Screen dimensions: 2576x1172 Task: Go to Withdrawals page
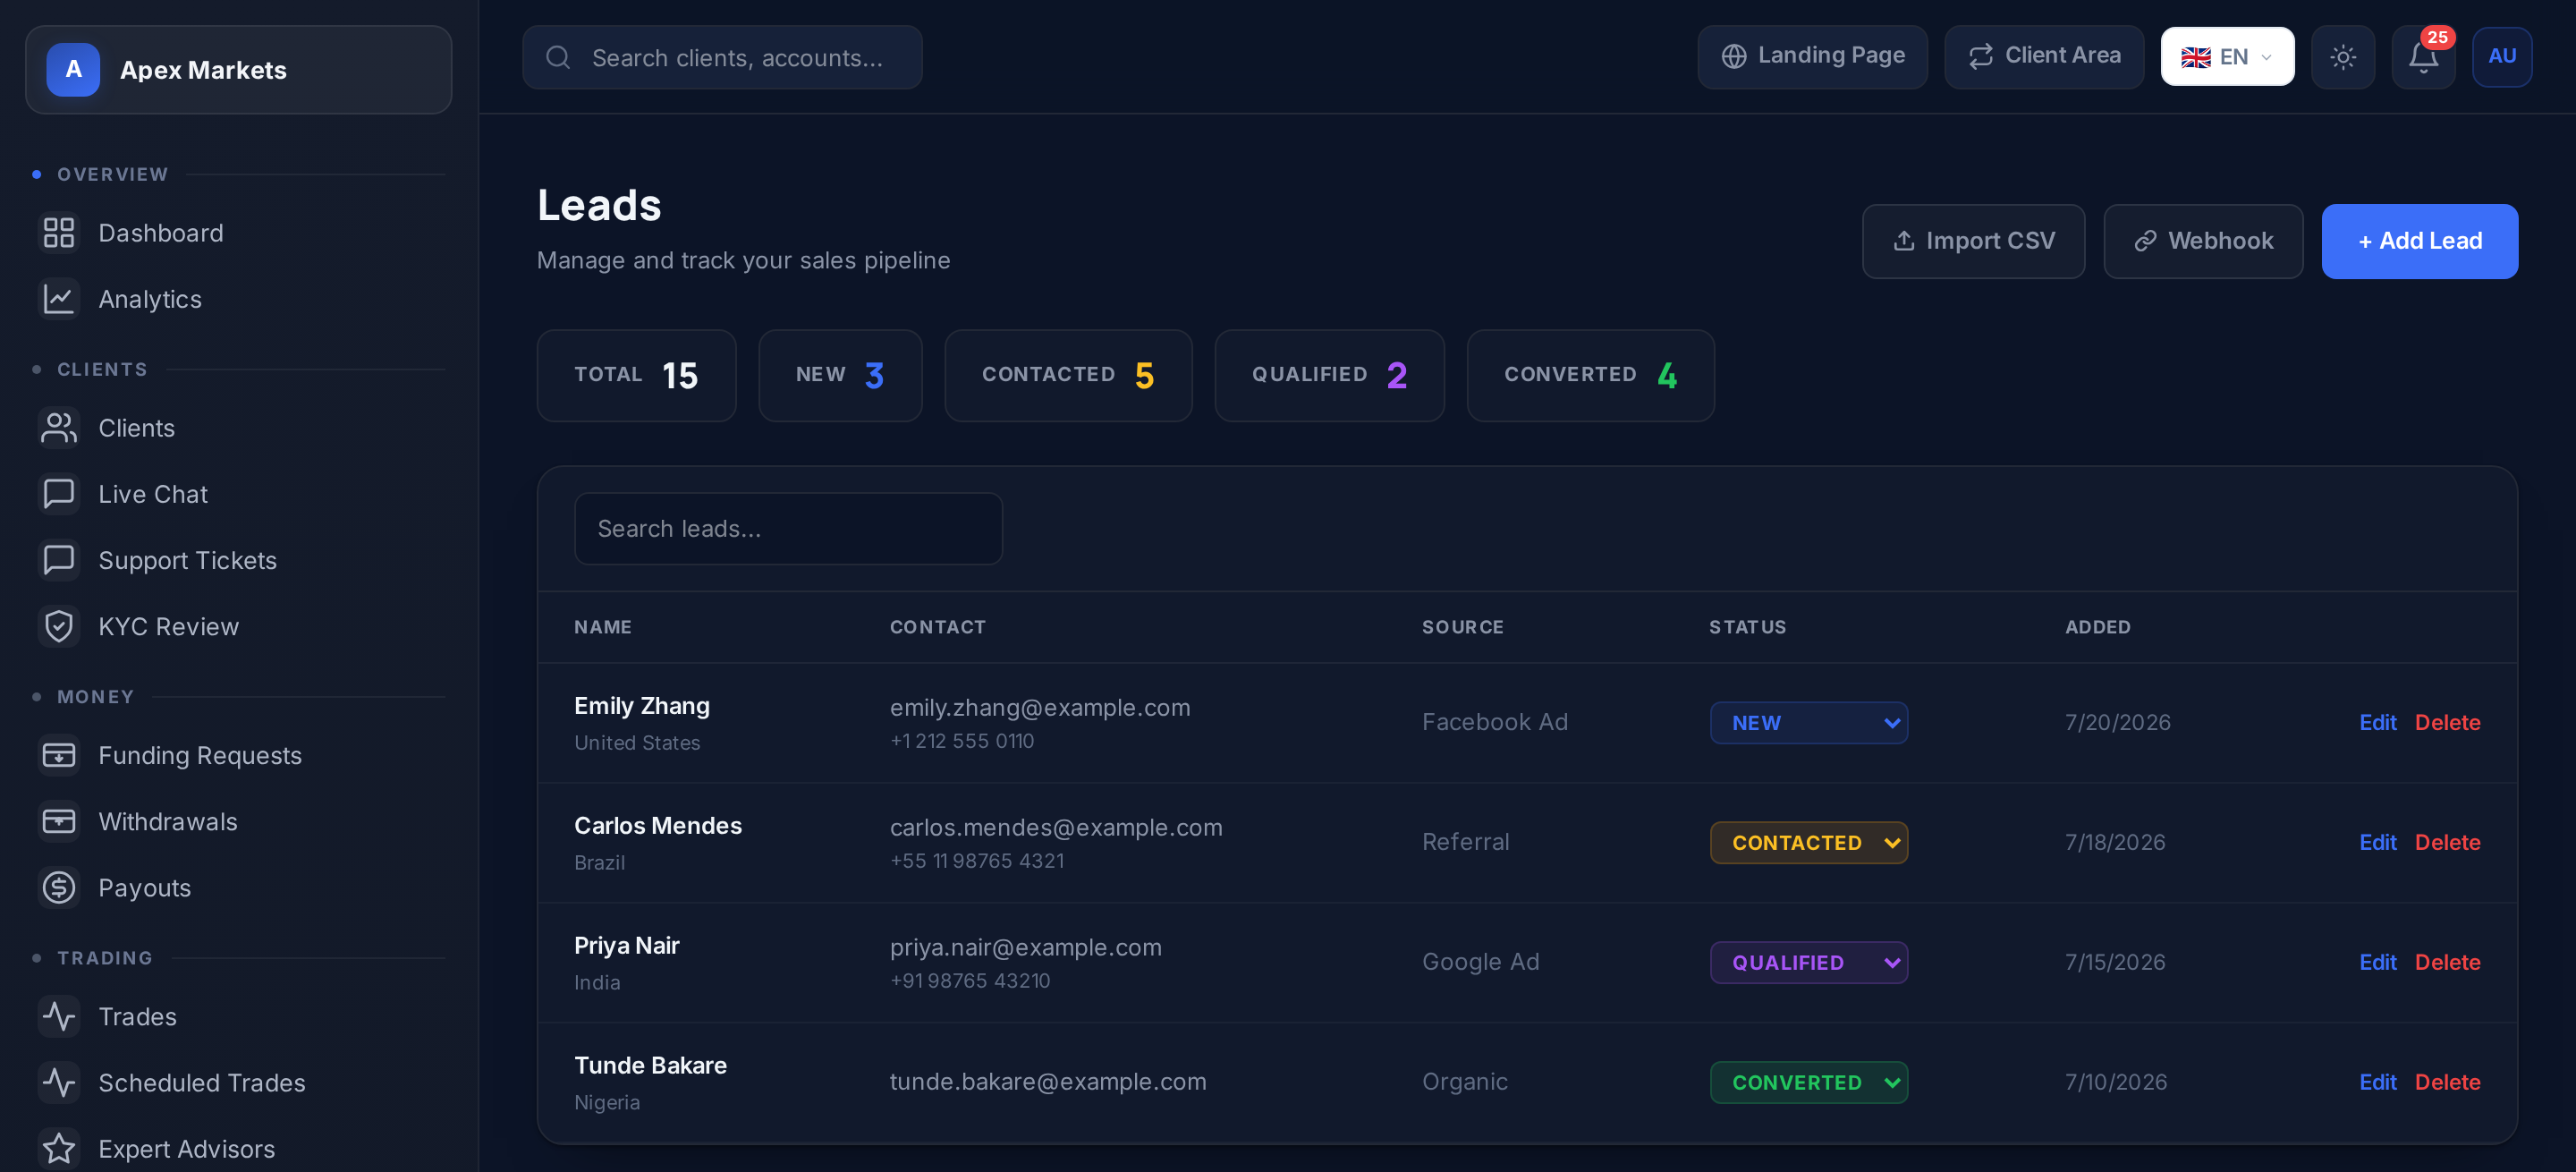238,821
